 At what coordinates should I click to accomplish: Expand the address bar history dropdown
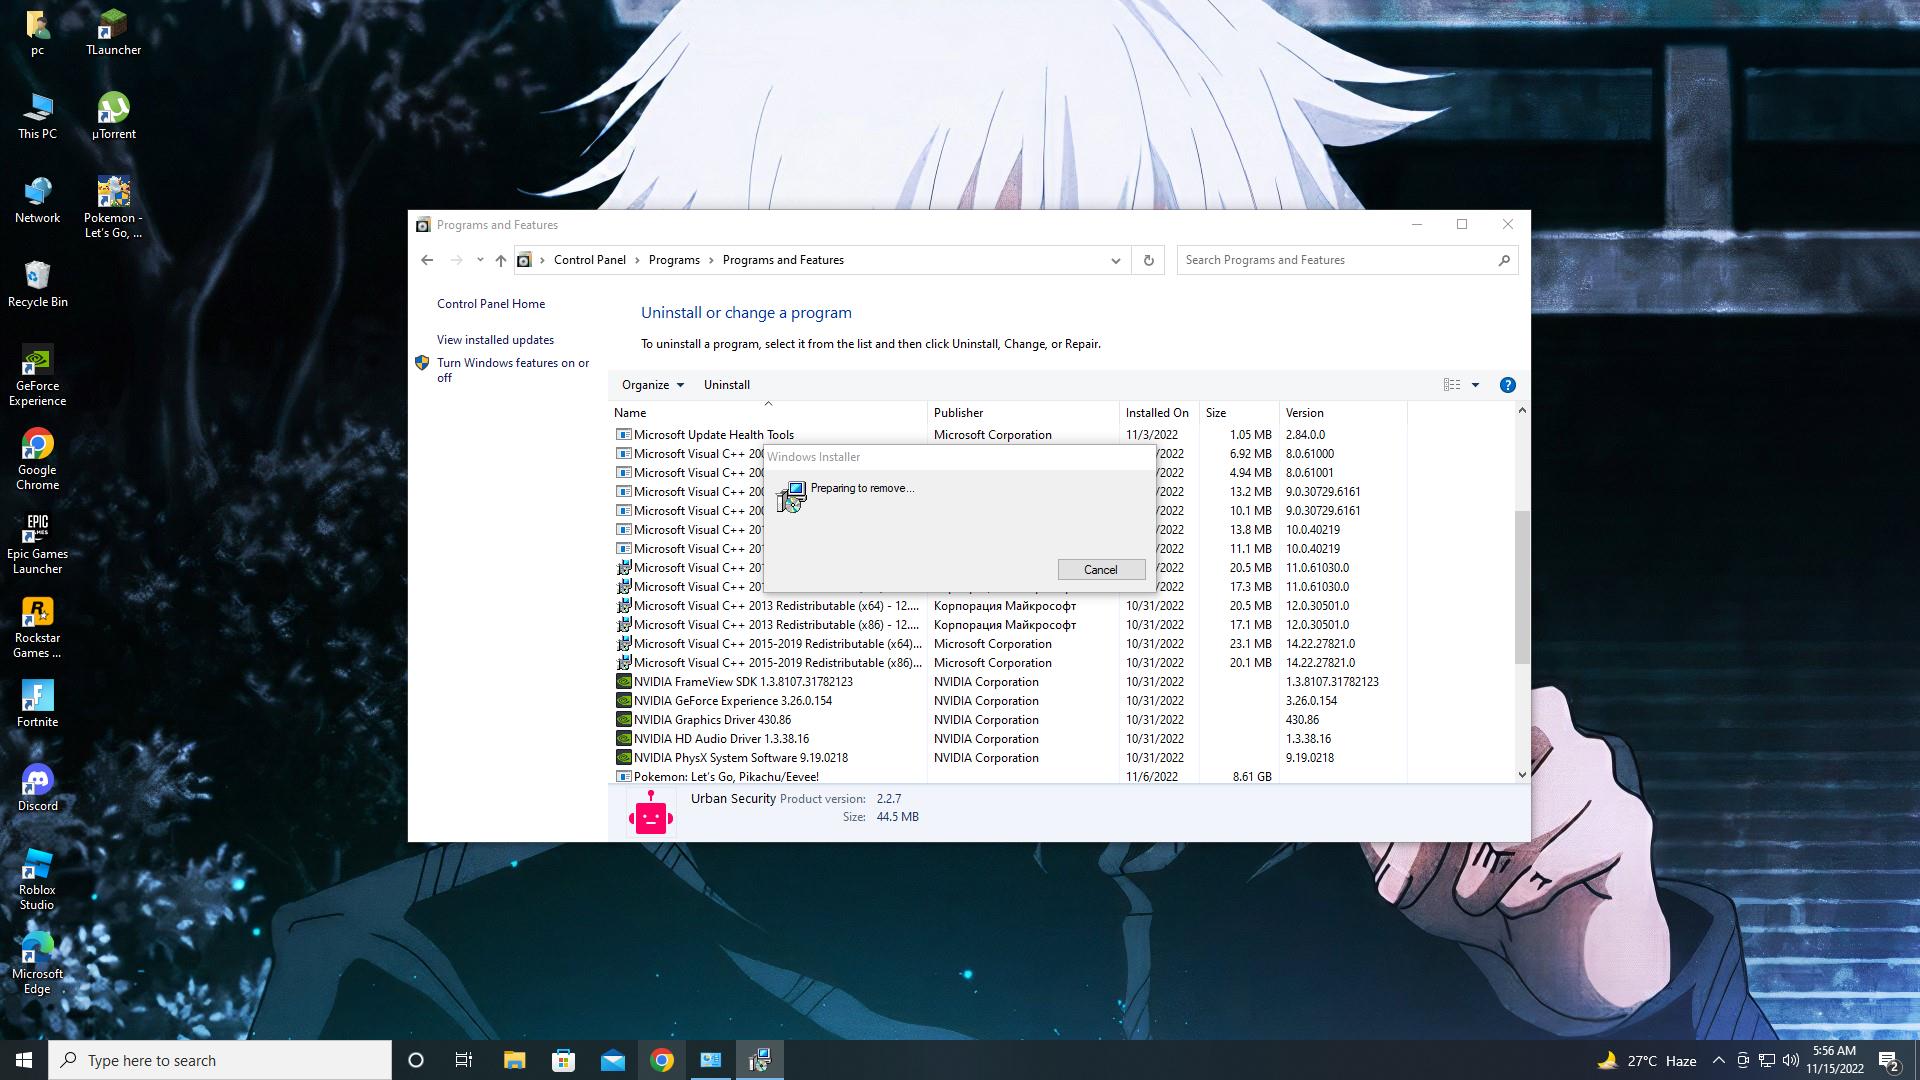click(1115, 260)
